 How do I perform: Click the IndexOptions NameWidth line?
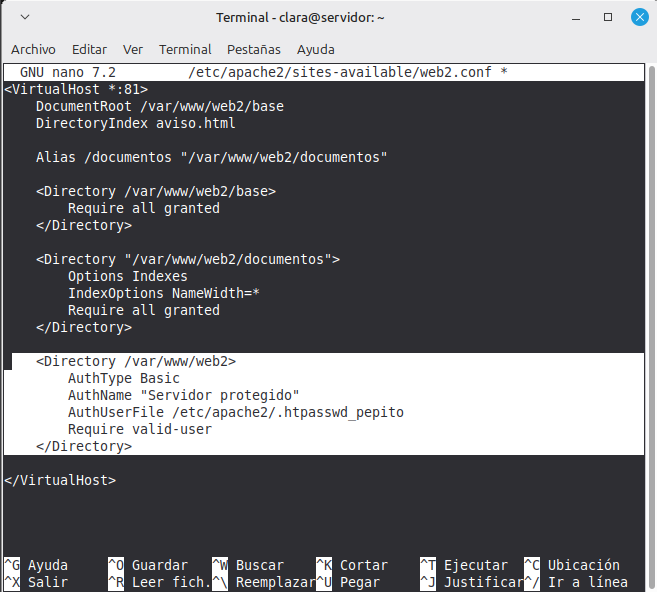click(x=167, y=293)
